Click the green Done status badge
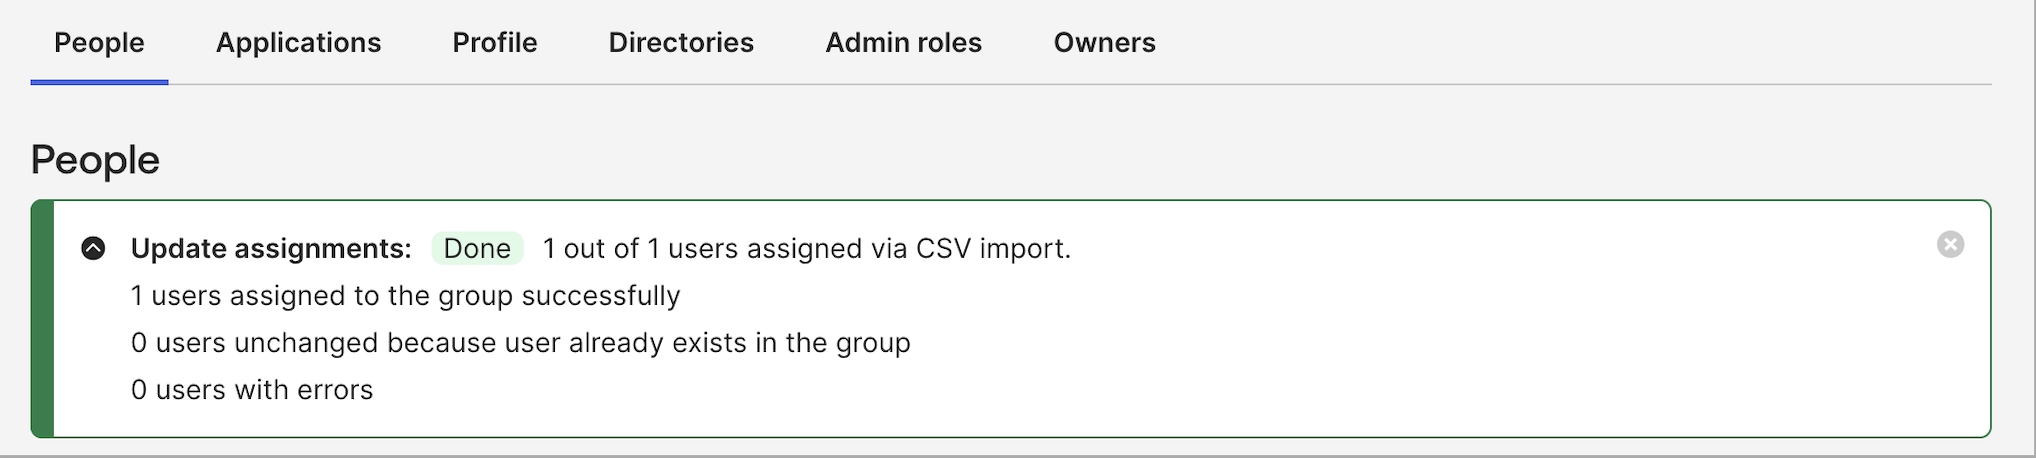This screenshot has height=458, width=2036. click(477, 249)
